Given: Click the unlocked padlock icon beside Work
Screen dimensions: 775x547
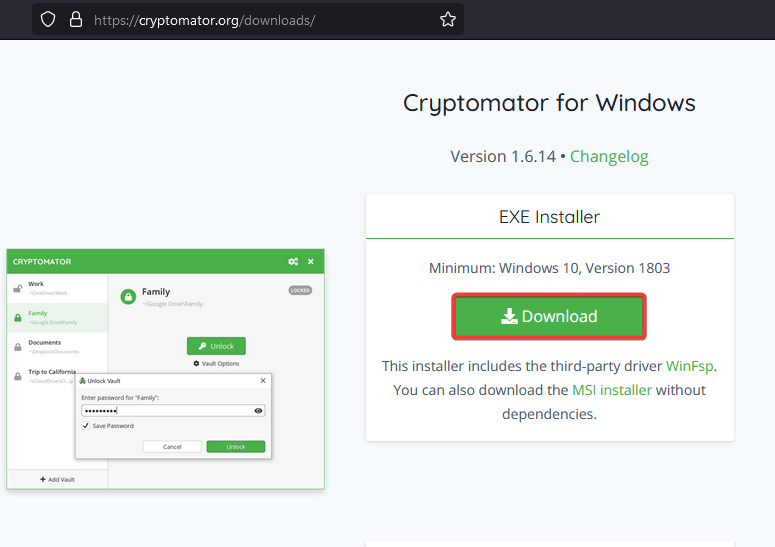Looking at the screenshot, I should (17, 288).
